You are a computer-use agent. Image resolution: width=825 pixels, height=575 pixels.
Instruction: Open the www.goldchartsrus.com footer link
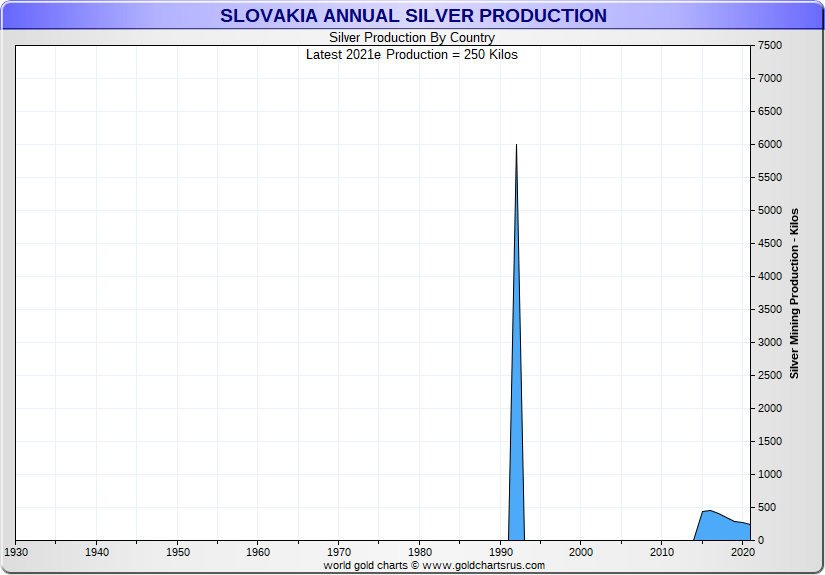click(x=484, y=565)
